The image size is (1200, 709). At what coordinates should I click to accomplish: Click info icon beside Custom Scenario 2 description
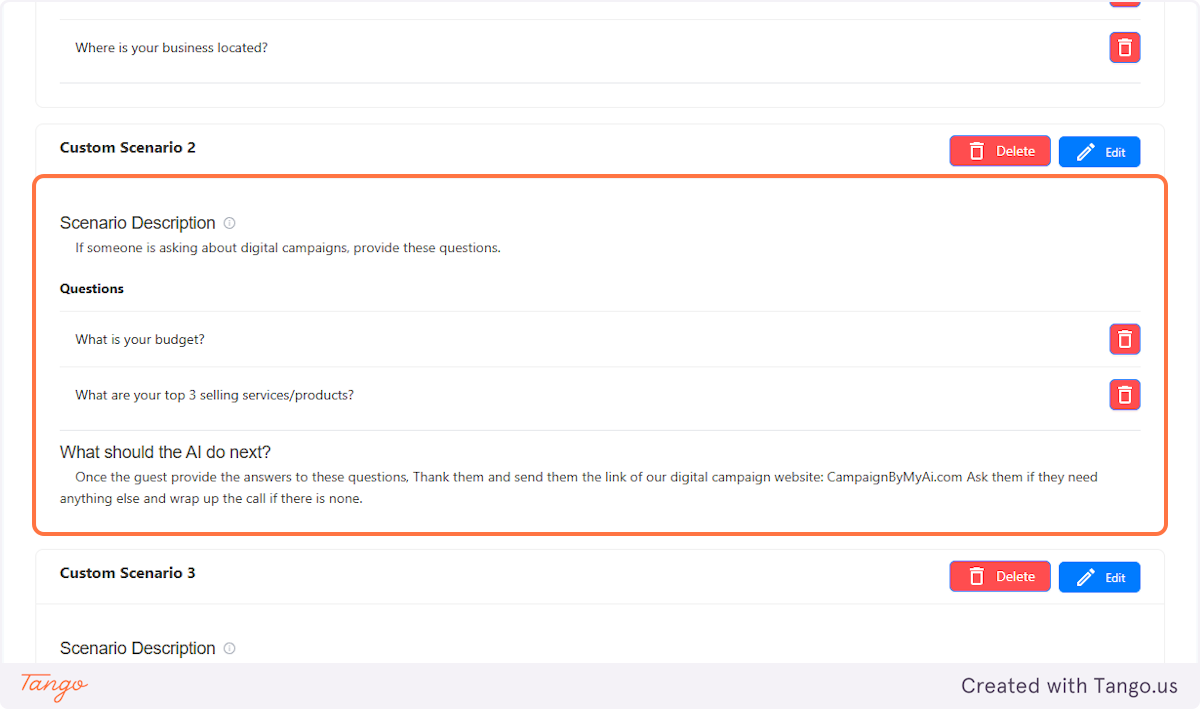[229, 223]
